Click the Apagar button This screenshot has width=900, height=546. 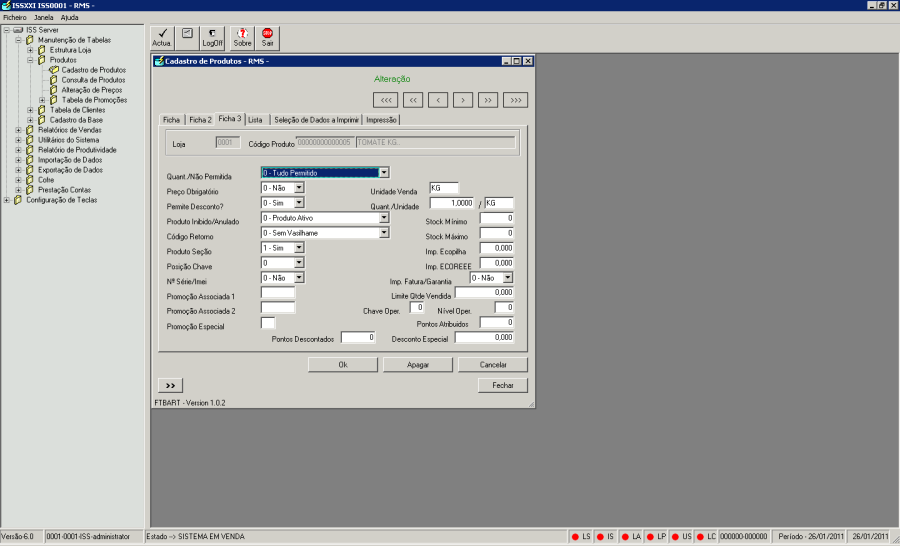(418, 365)
